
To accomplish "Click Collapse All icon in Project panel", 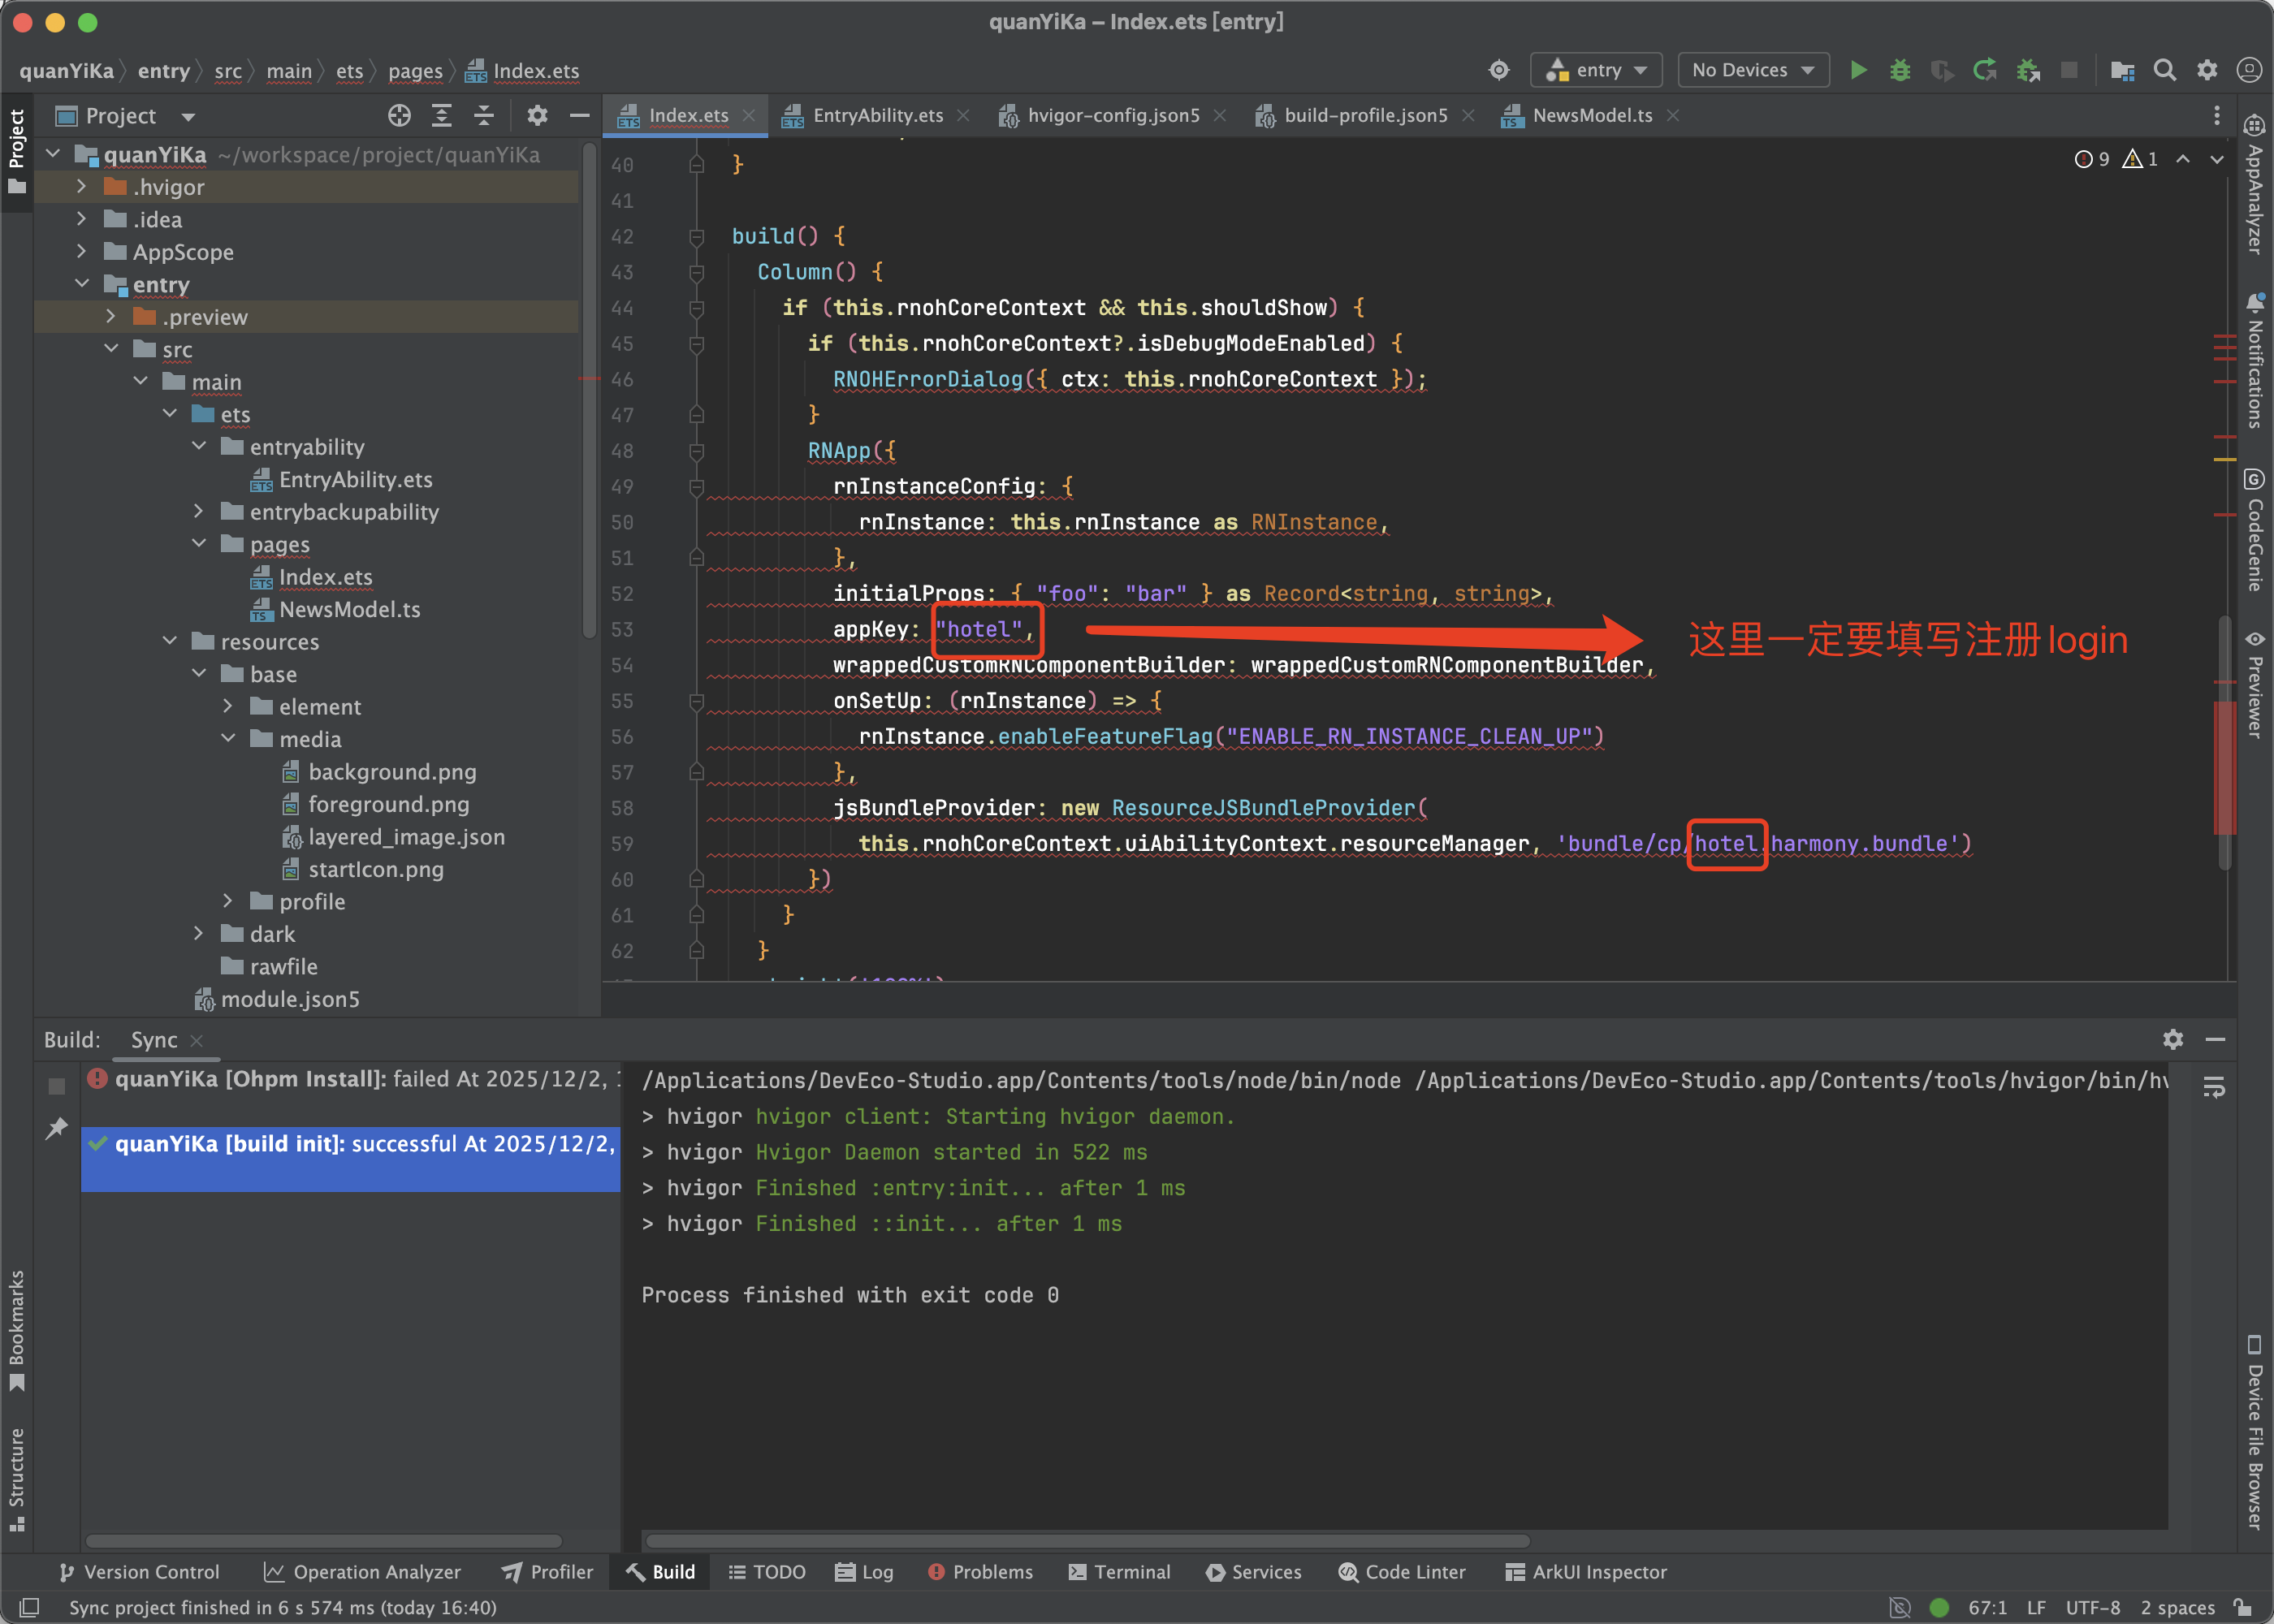I will 484,116.
